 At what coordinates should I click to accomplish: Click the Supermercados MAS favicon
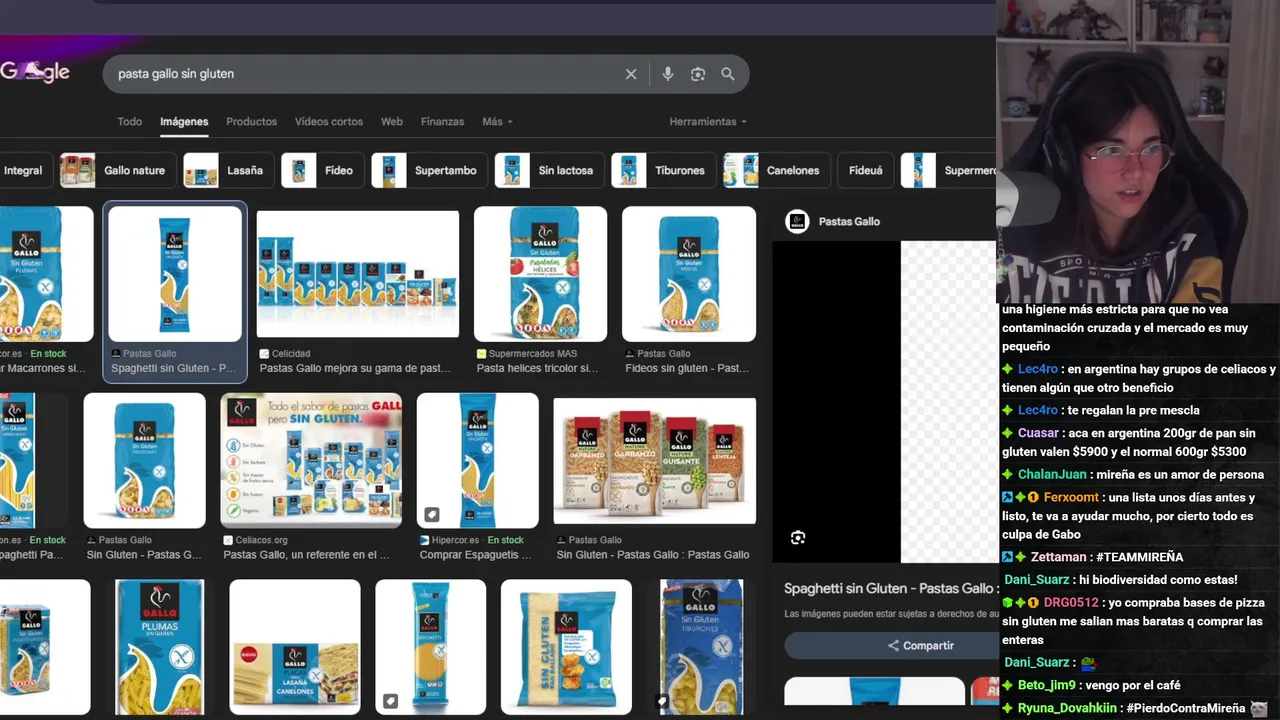pyautogui.click(x=481, y=354)
